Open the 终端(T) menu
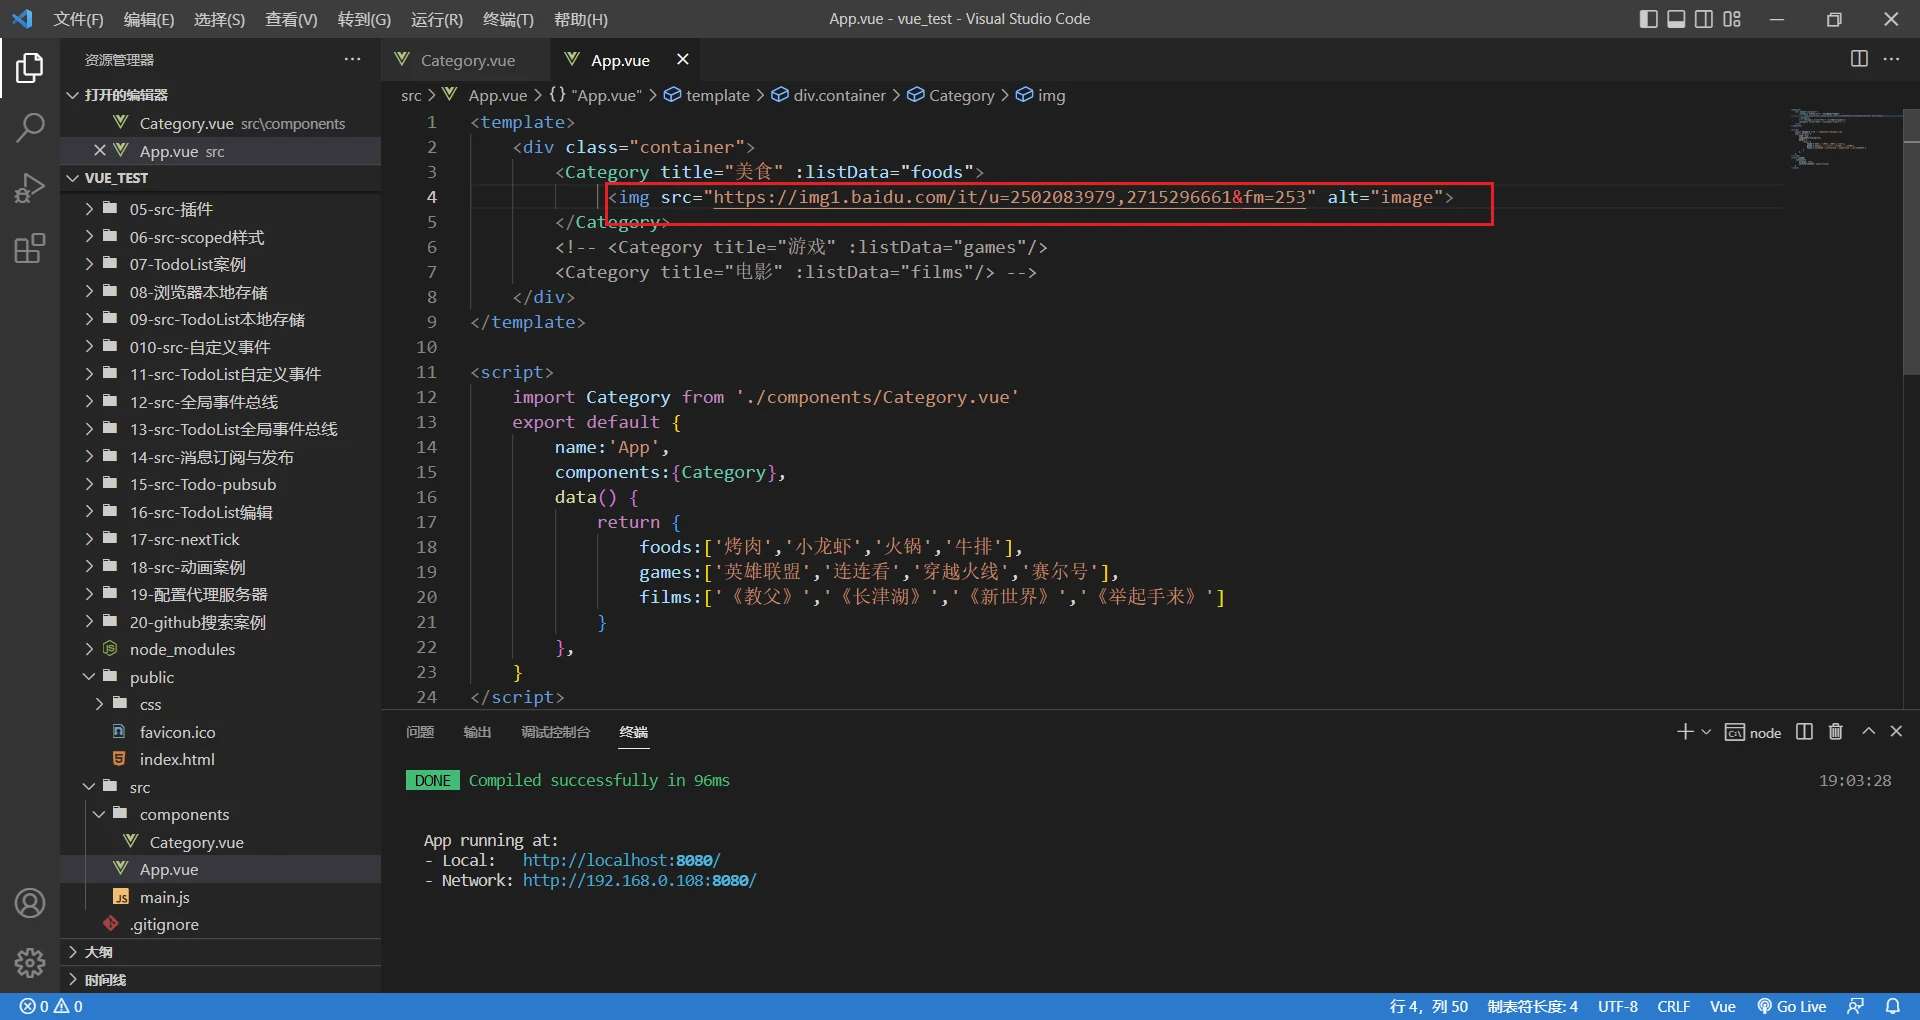Viewport: 1920px width, 1020px height. point(508,19)
